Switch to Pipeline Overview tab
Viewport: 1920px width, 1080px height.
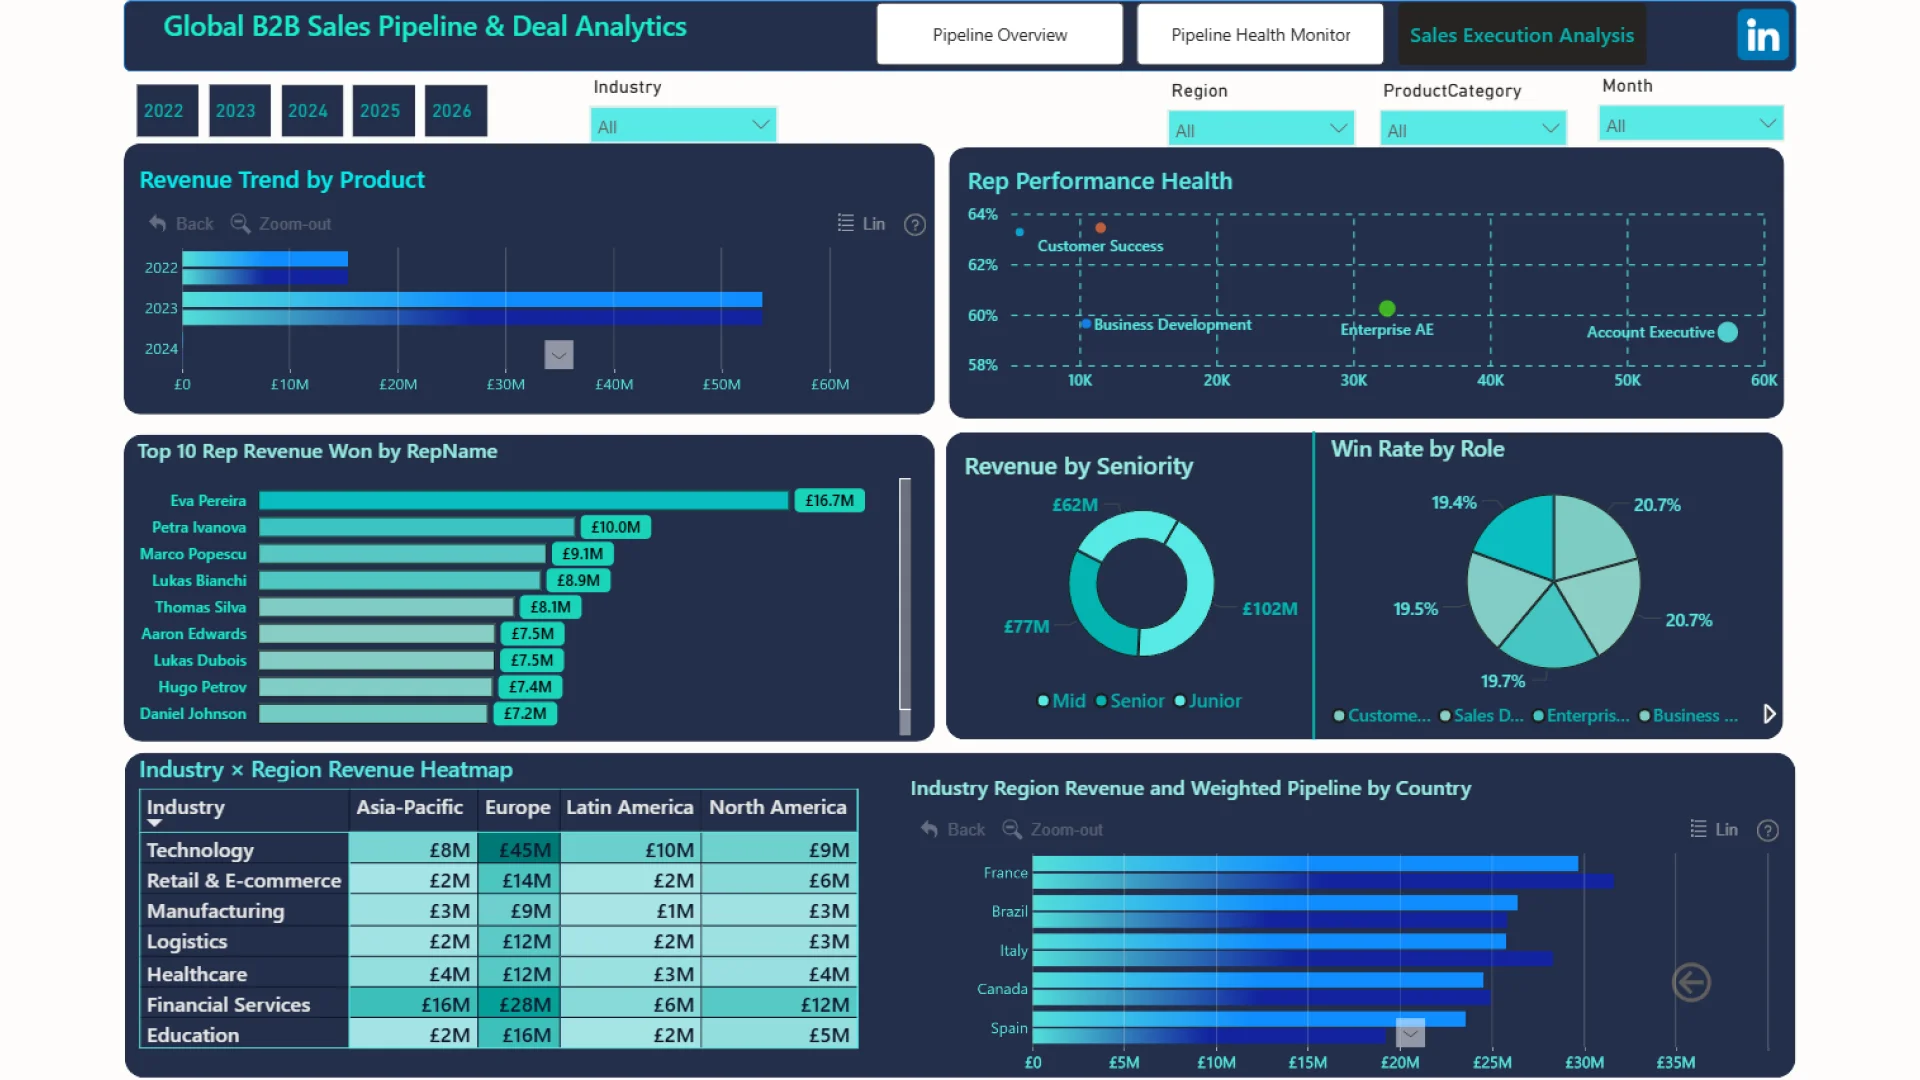(999, 35)
